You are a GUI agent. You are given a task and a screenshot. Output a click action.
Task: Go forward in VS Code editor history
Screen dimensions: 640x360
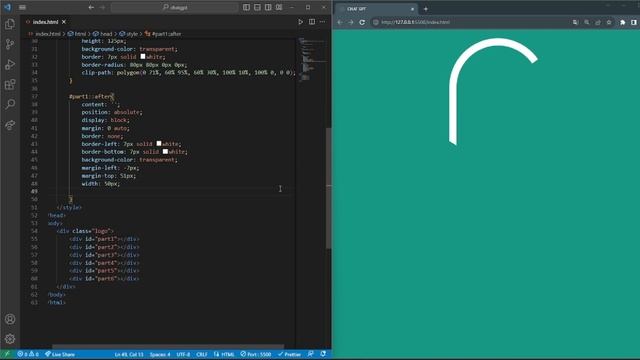coord(102,7)
